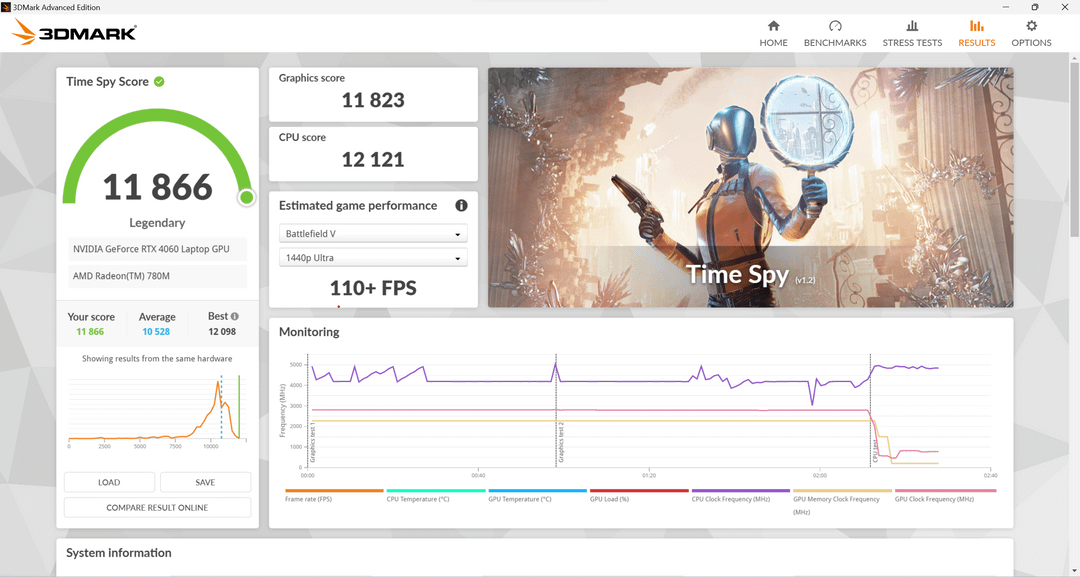Click the Home house icon

pyautogui.click(x=773, y=26)
